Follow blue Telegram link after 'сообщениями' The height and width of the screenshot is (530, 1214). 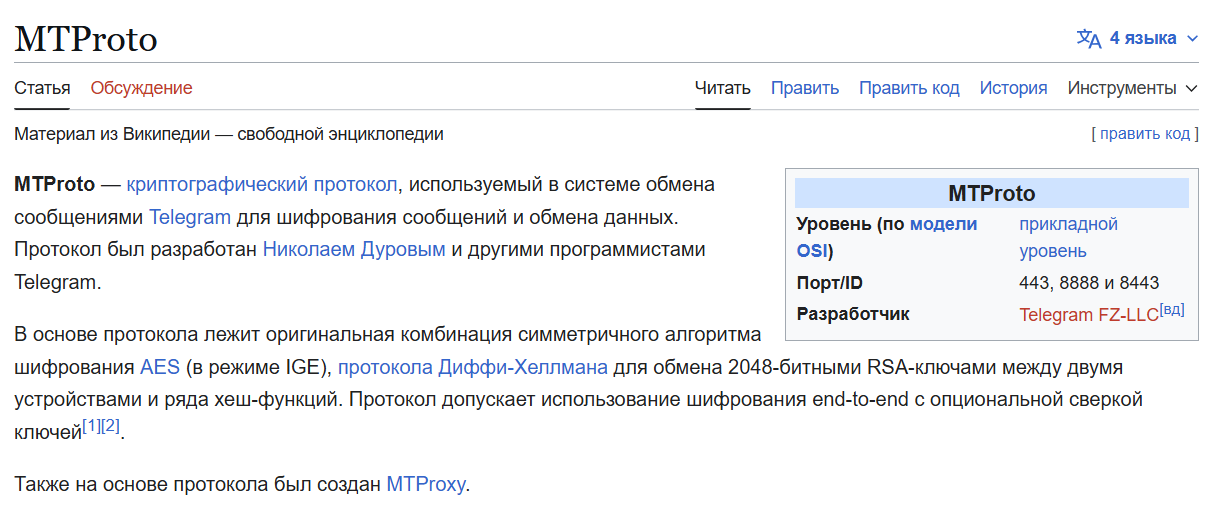pos(190,217)
